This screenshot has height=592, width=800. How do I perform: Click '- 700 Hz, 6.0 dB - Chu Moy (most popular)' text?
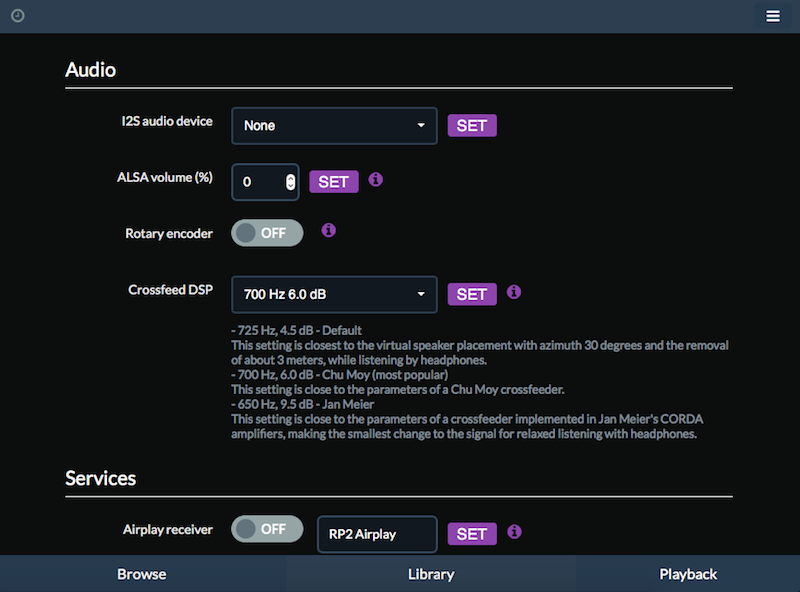[340, 375]
